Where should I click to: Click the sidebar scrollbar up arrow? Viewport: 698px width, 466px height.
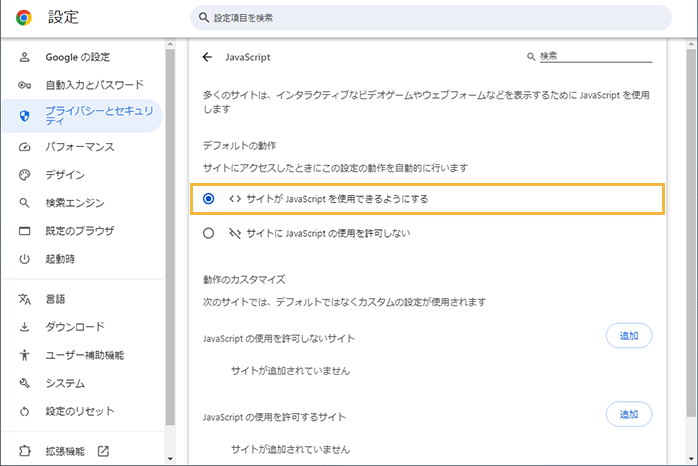(x=170, y=44)
